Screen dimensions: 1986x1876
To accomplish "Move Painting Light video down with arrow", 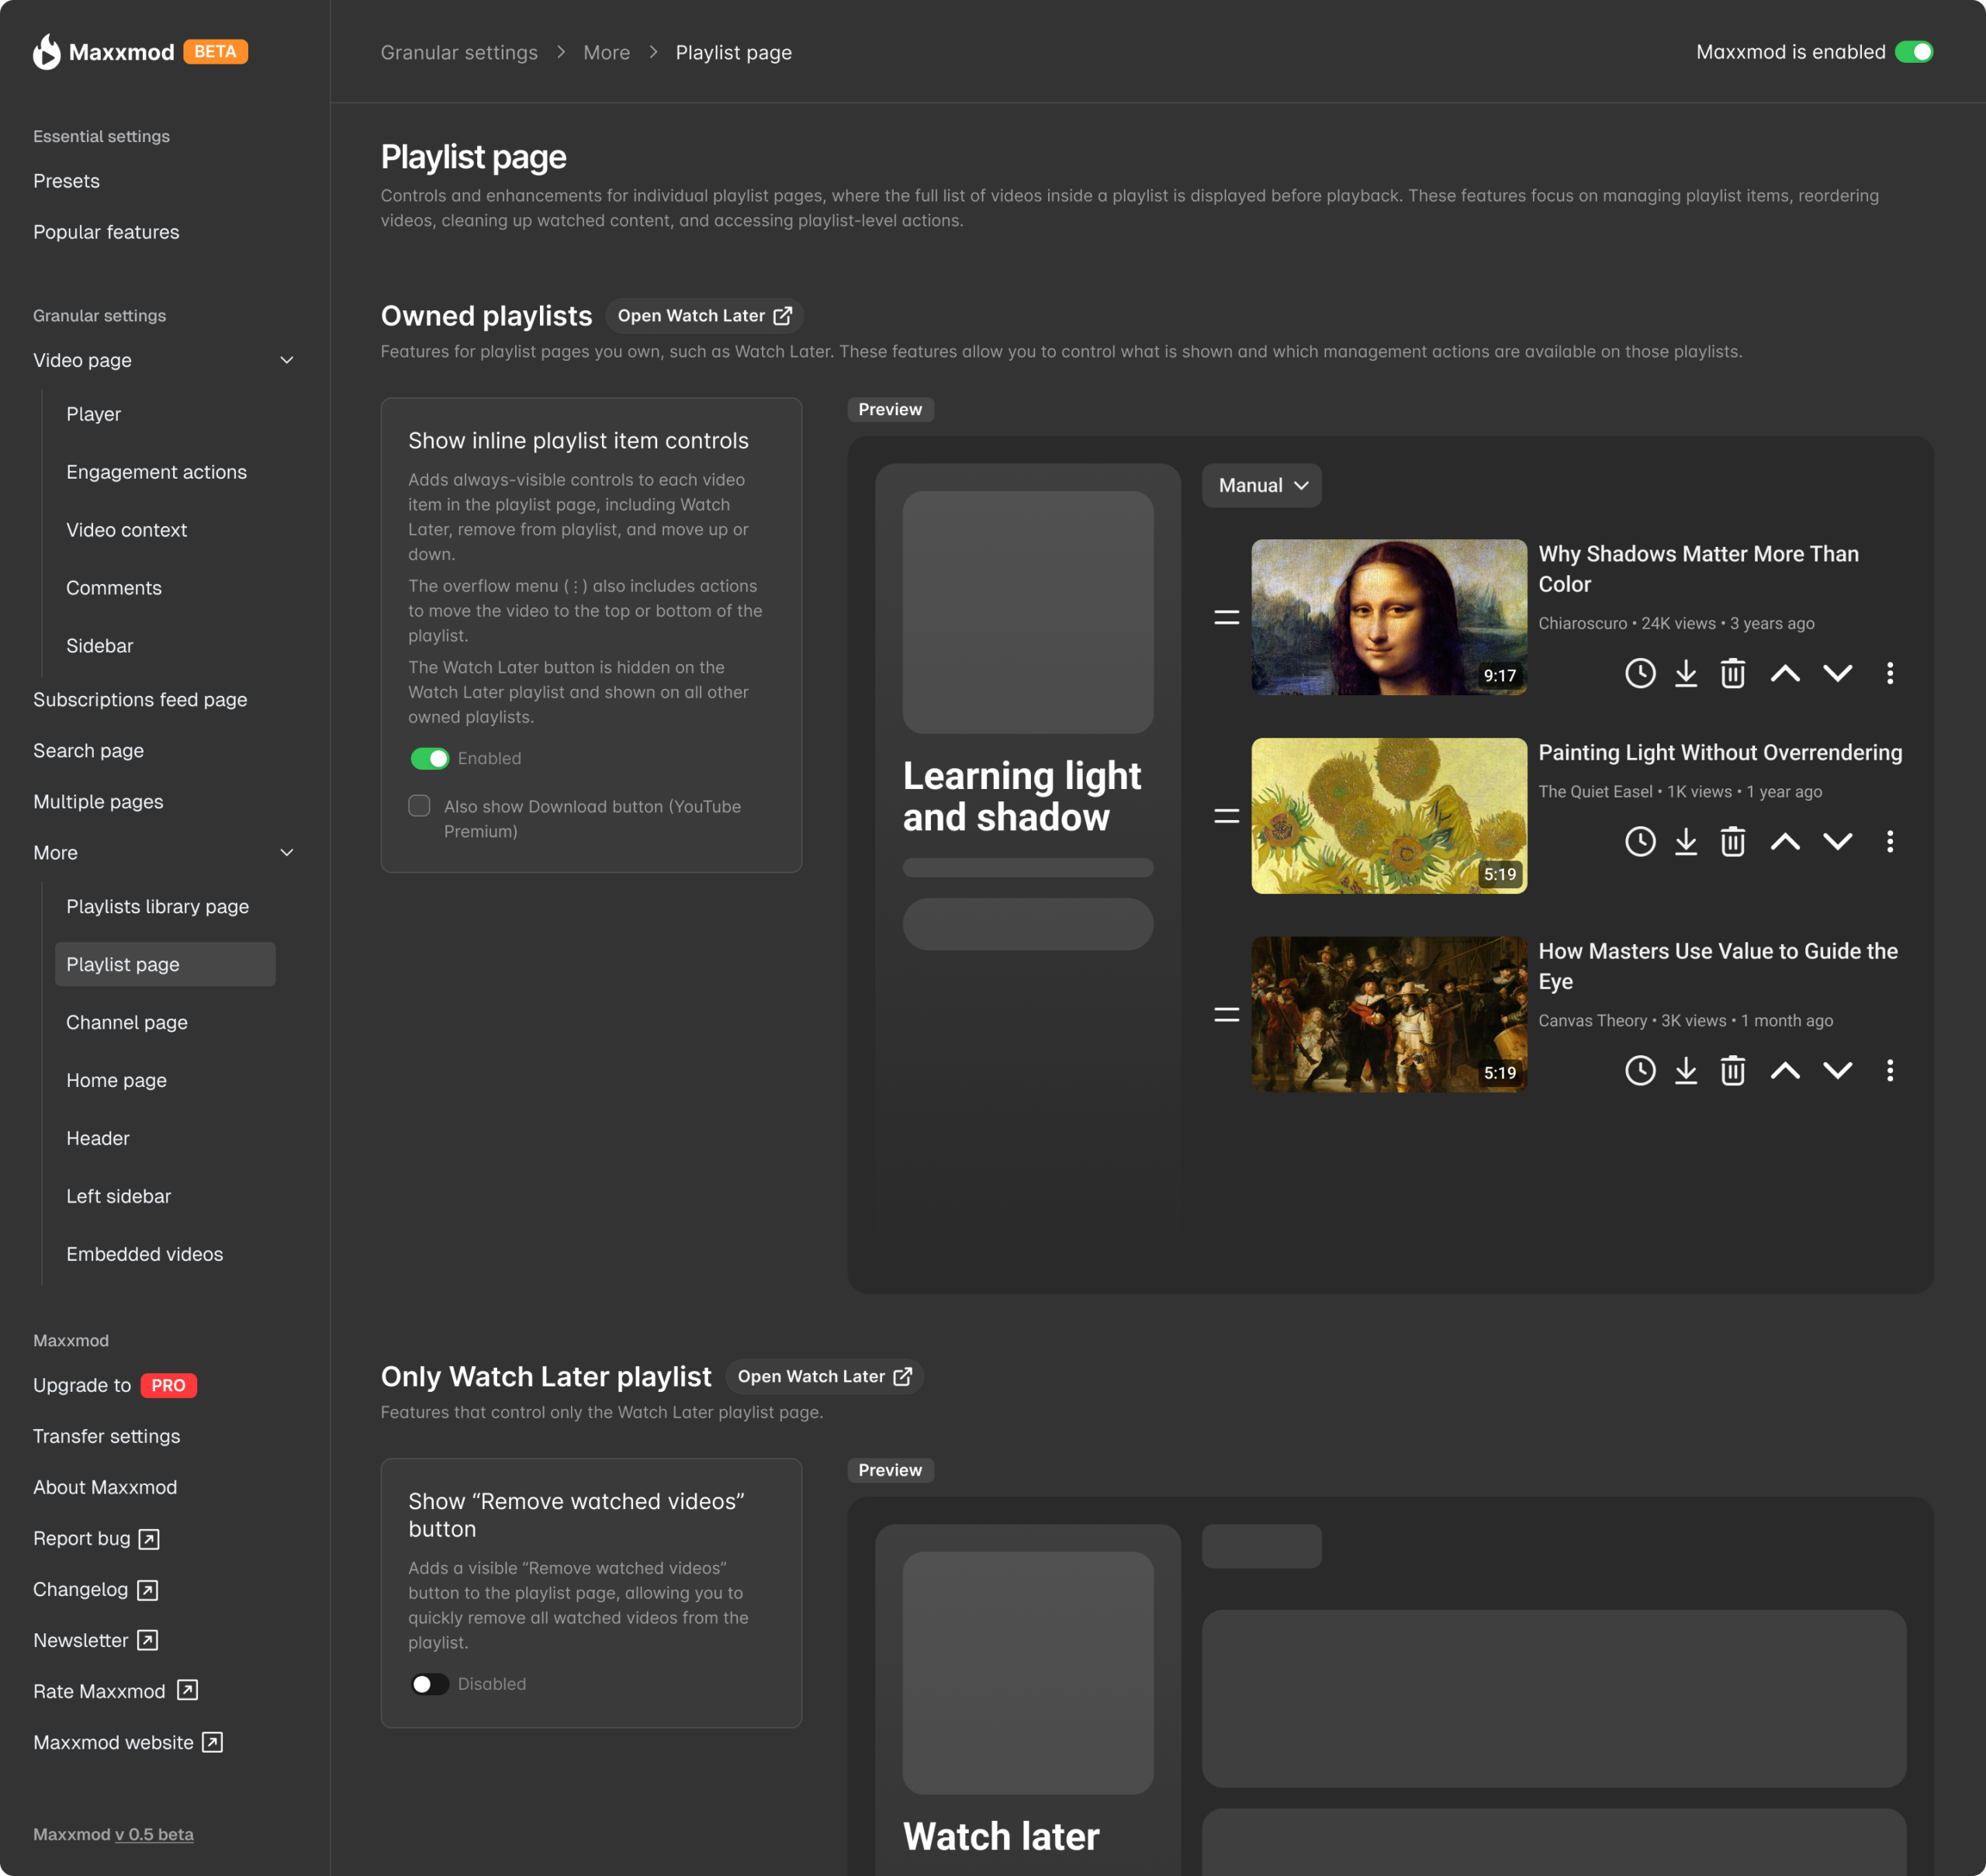I will 1837,841.
